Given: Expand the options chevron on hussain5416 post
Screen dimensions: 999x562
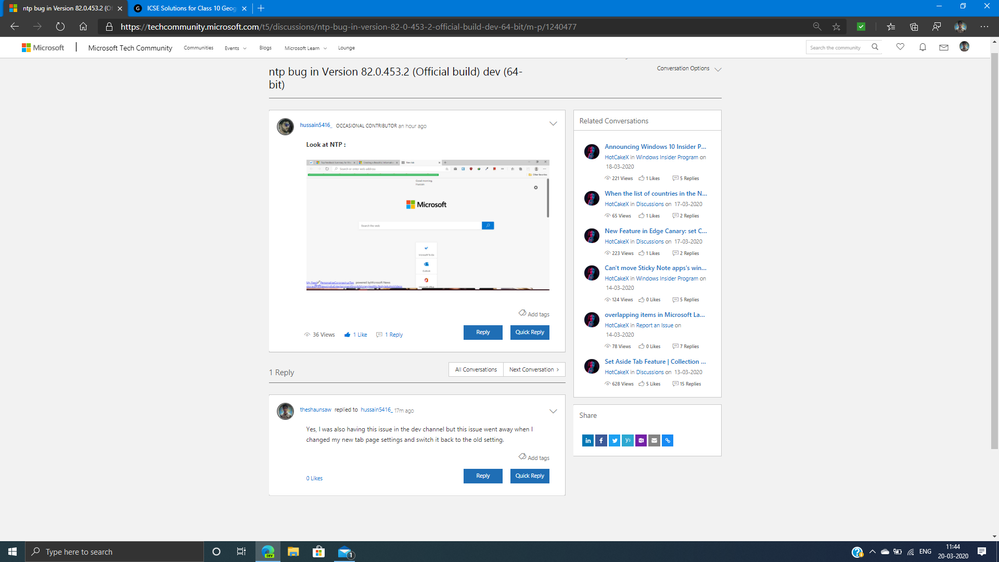Looking at the screenshot, I should point(553,124).
